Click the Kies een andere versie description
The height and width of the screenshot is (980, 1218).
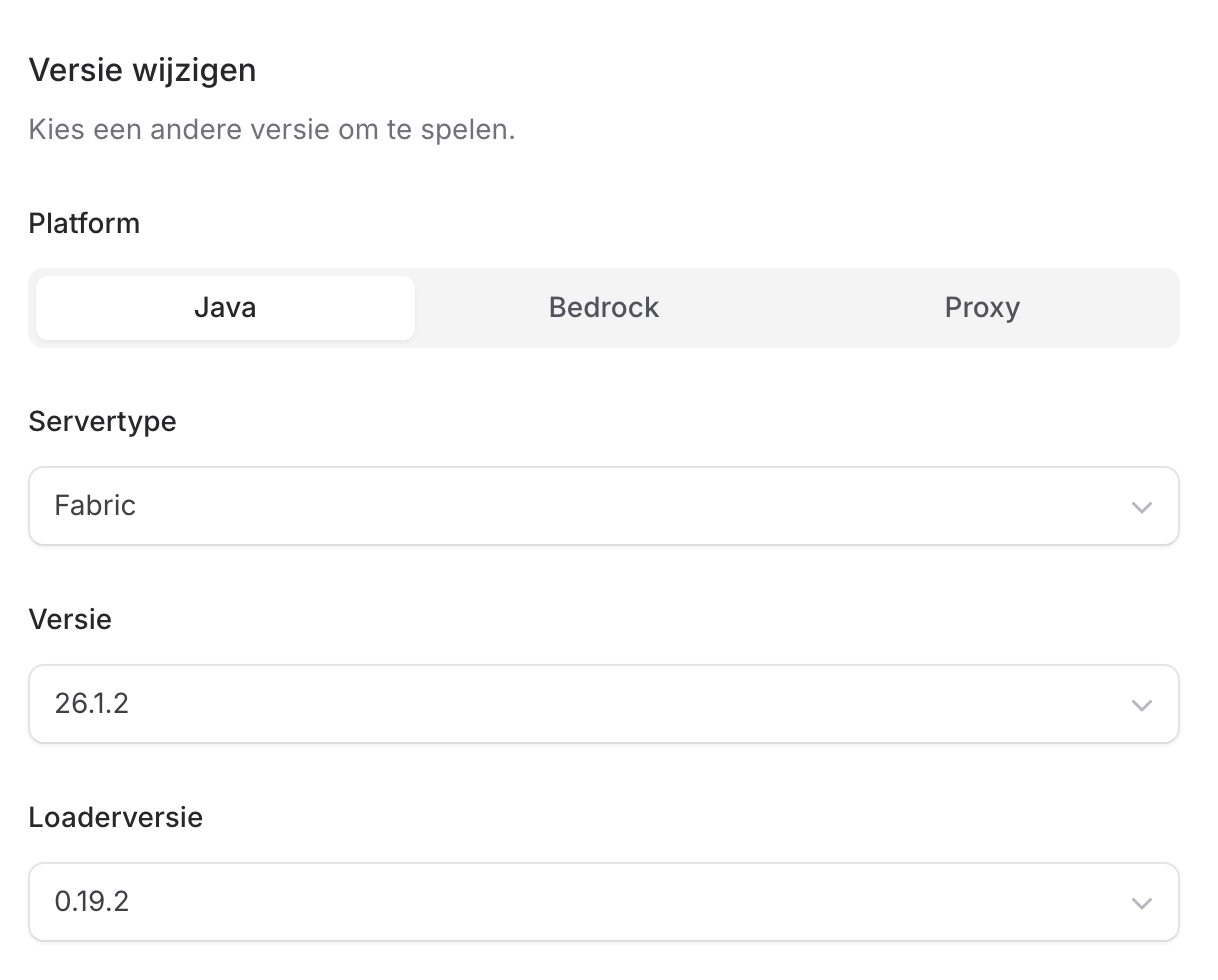pyautogui.click(x=272, y=130)
